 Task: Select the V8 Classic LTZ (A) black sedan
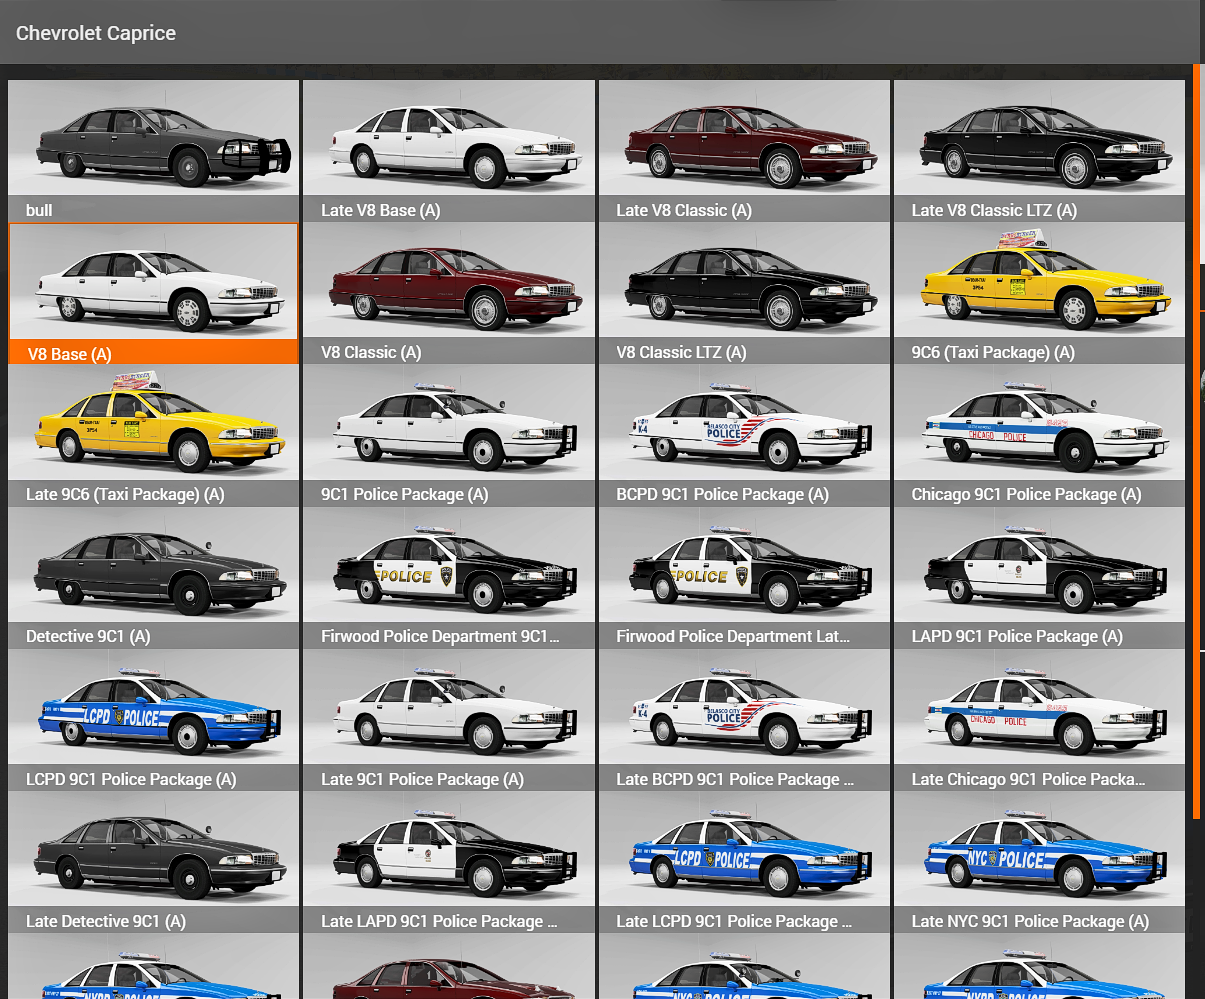click(x=744, y=293)
